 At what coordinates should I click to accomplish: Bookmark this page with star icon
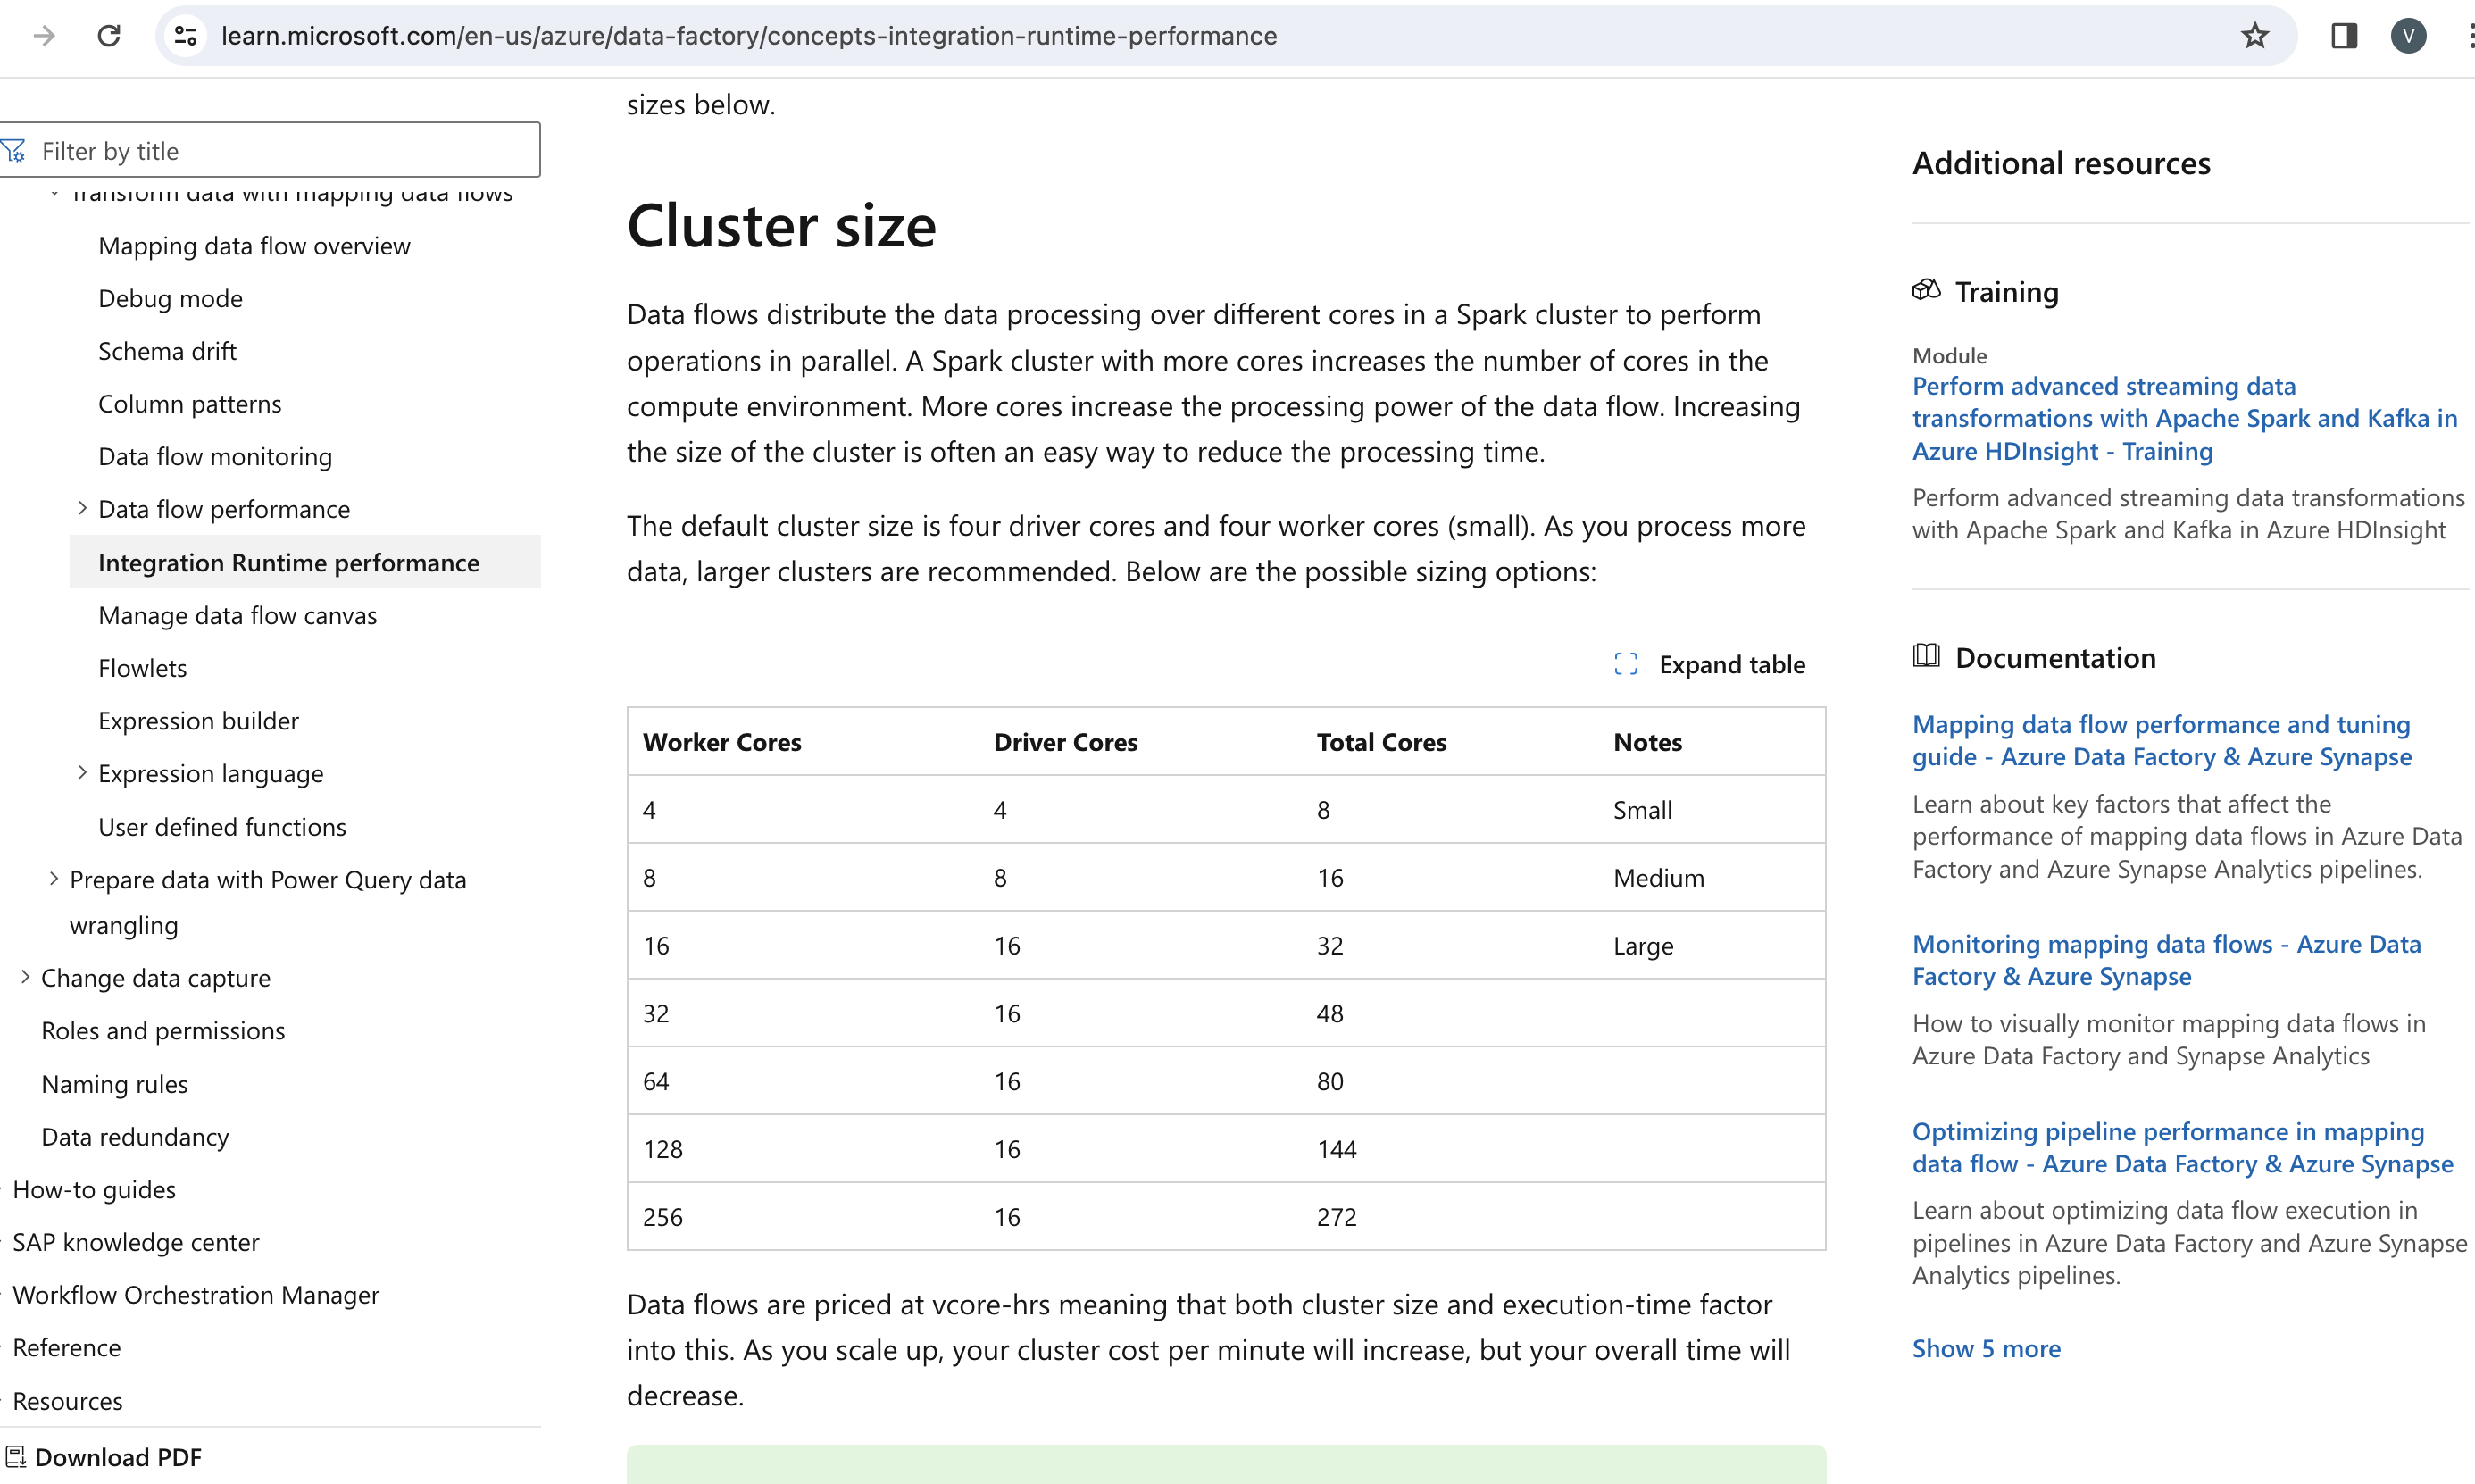coord(2254,36)
